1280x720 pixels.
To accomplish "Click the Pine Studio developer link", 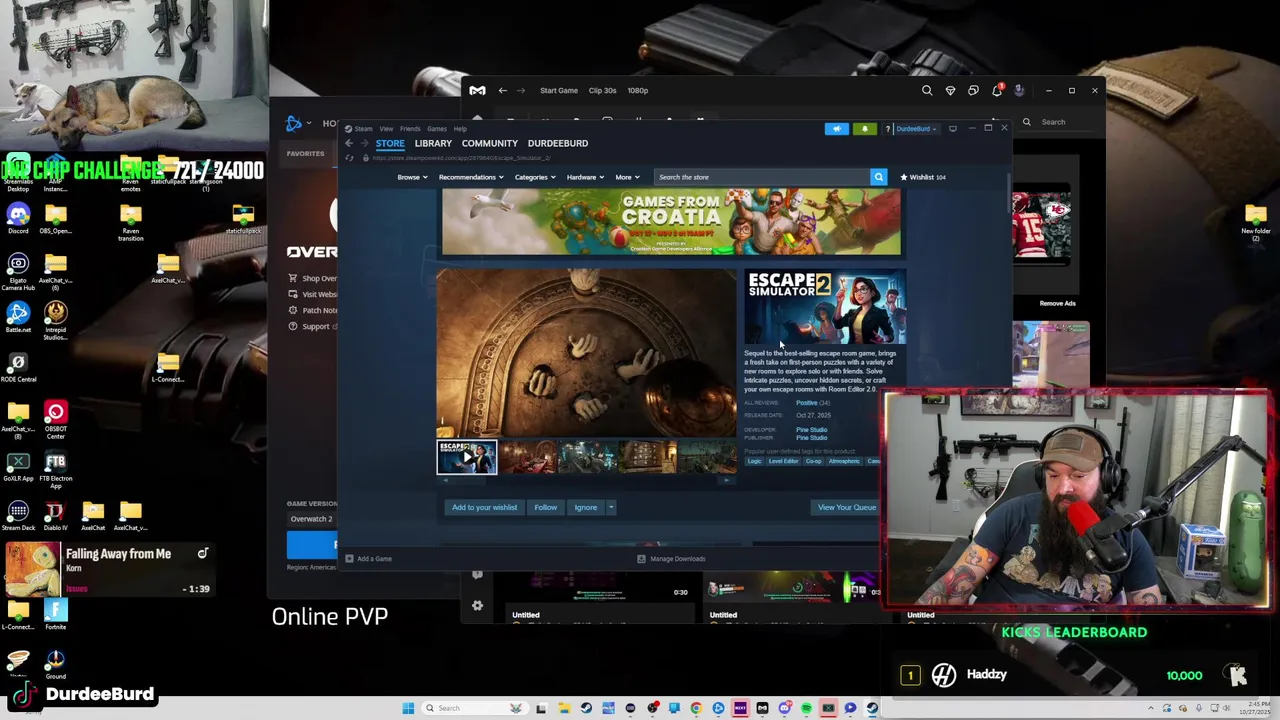I will pos(811,430).
